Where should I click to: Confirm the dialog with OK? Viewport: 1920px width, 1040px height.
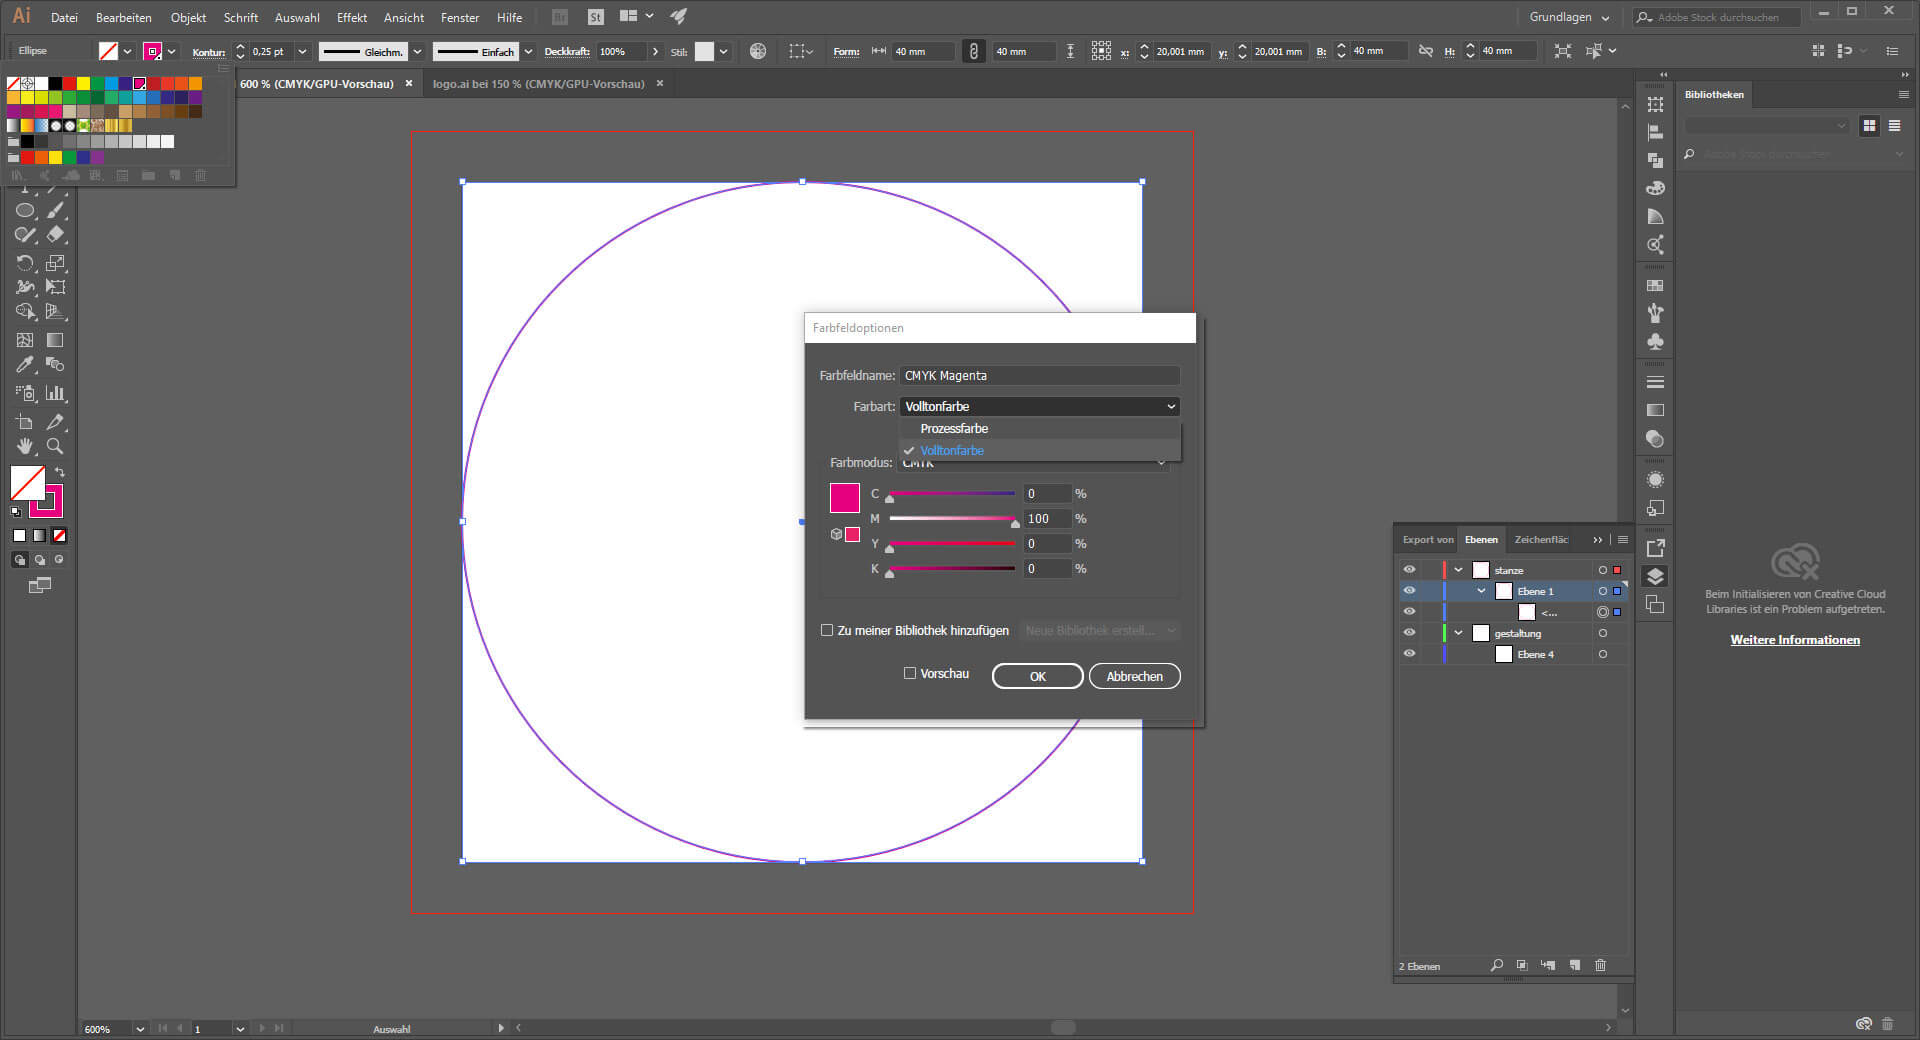(1037, 676)
